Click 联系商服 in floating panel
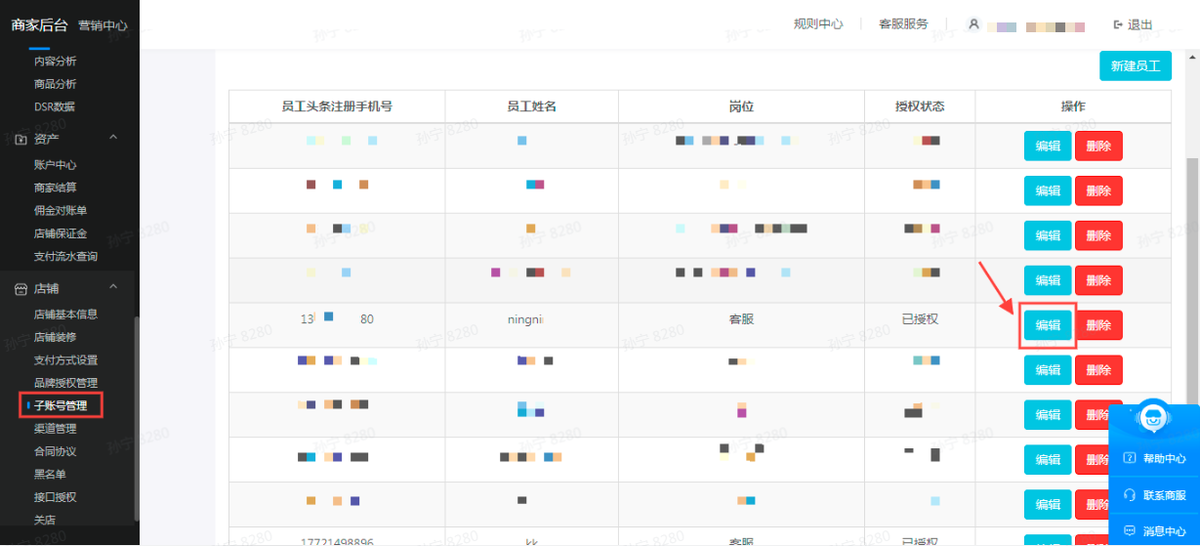 (x=1165, y=495)
